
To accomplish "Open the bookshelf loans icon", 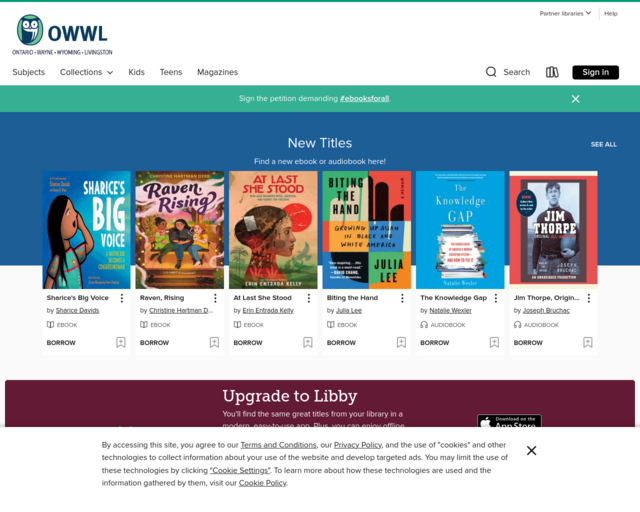I will pyautogui.click(x=552, y=72).
